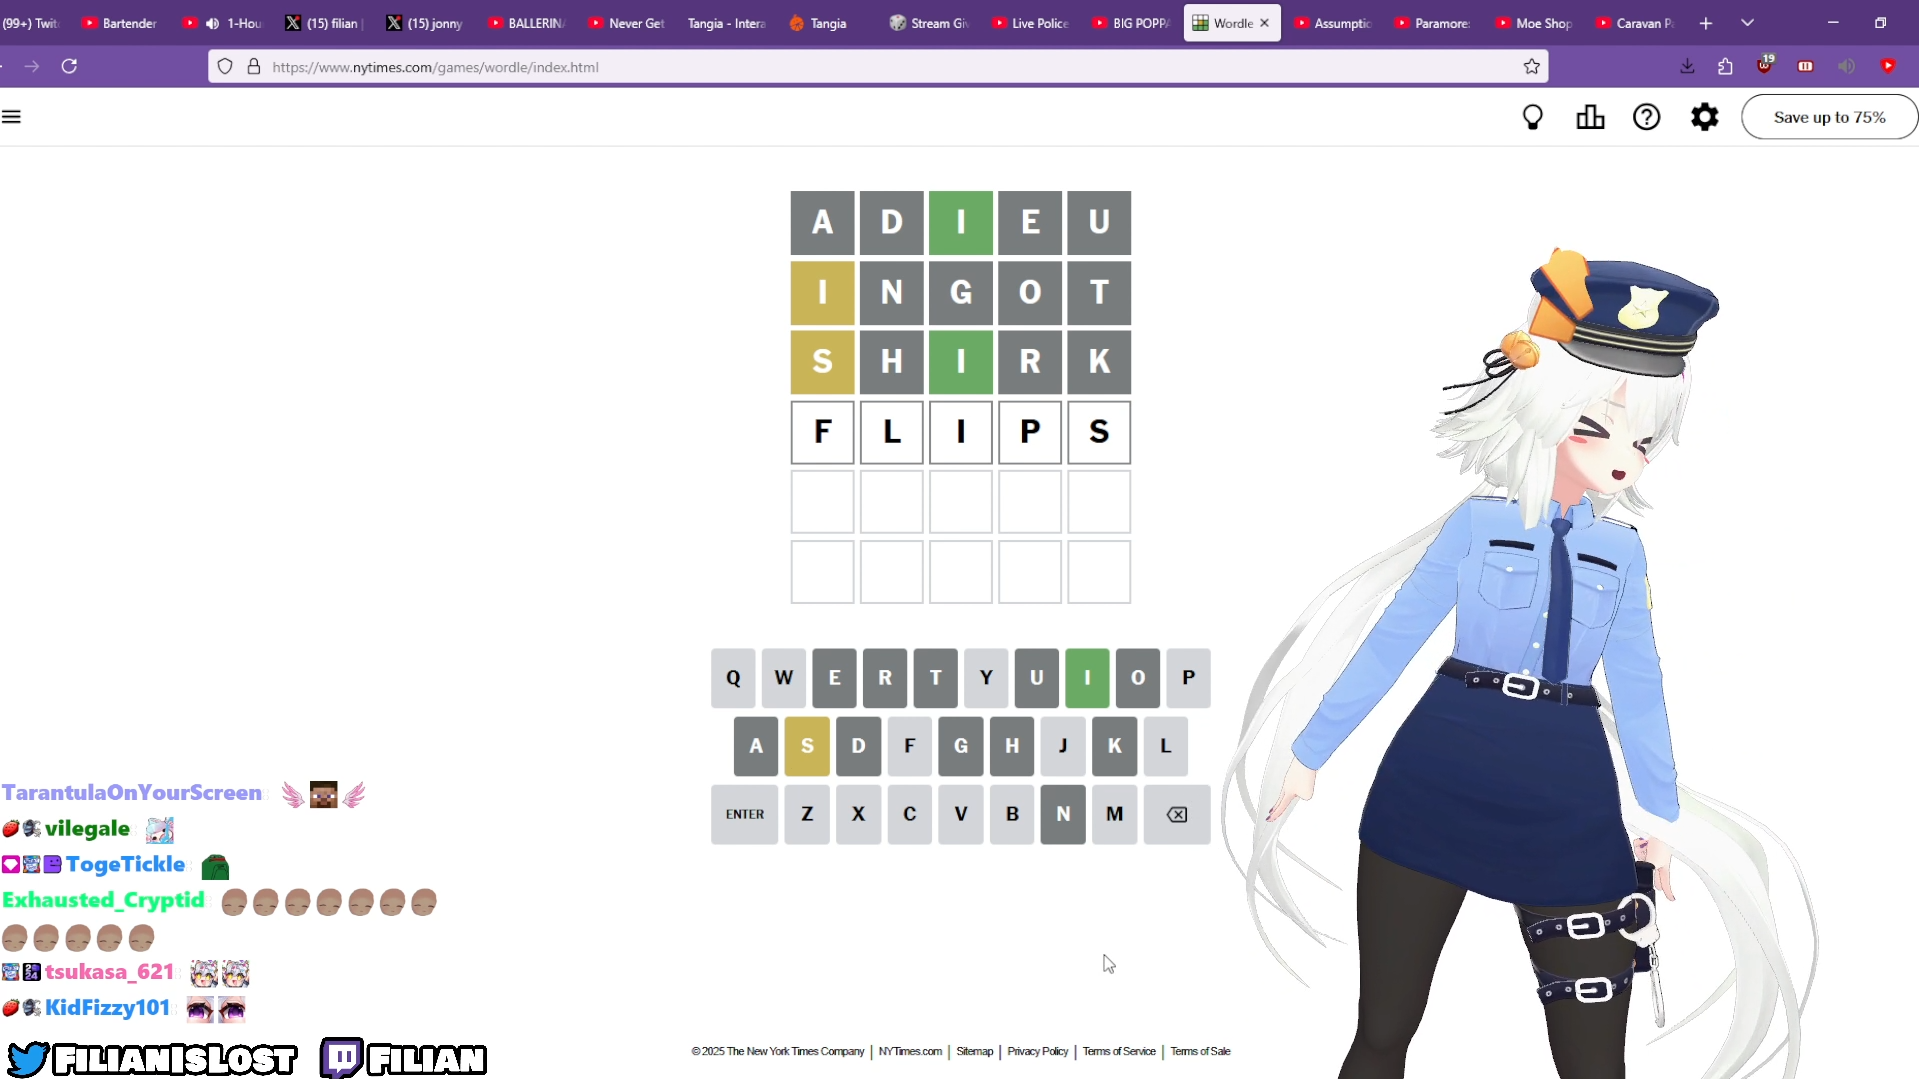This screenshot has width=1919, height=1079.
Task: Open the NYTimes.com footer link
Action: point(910,1051)
